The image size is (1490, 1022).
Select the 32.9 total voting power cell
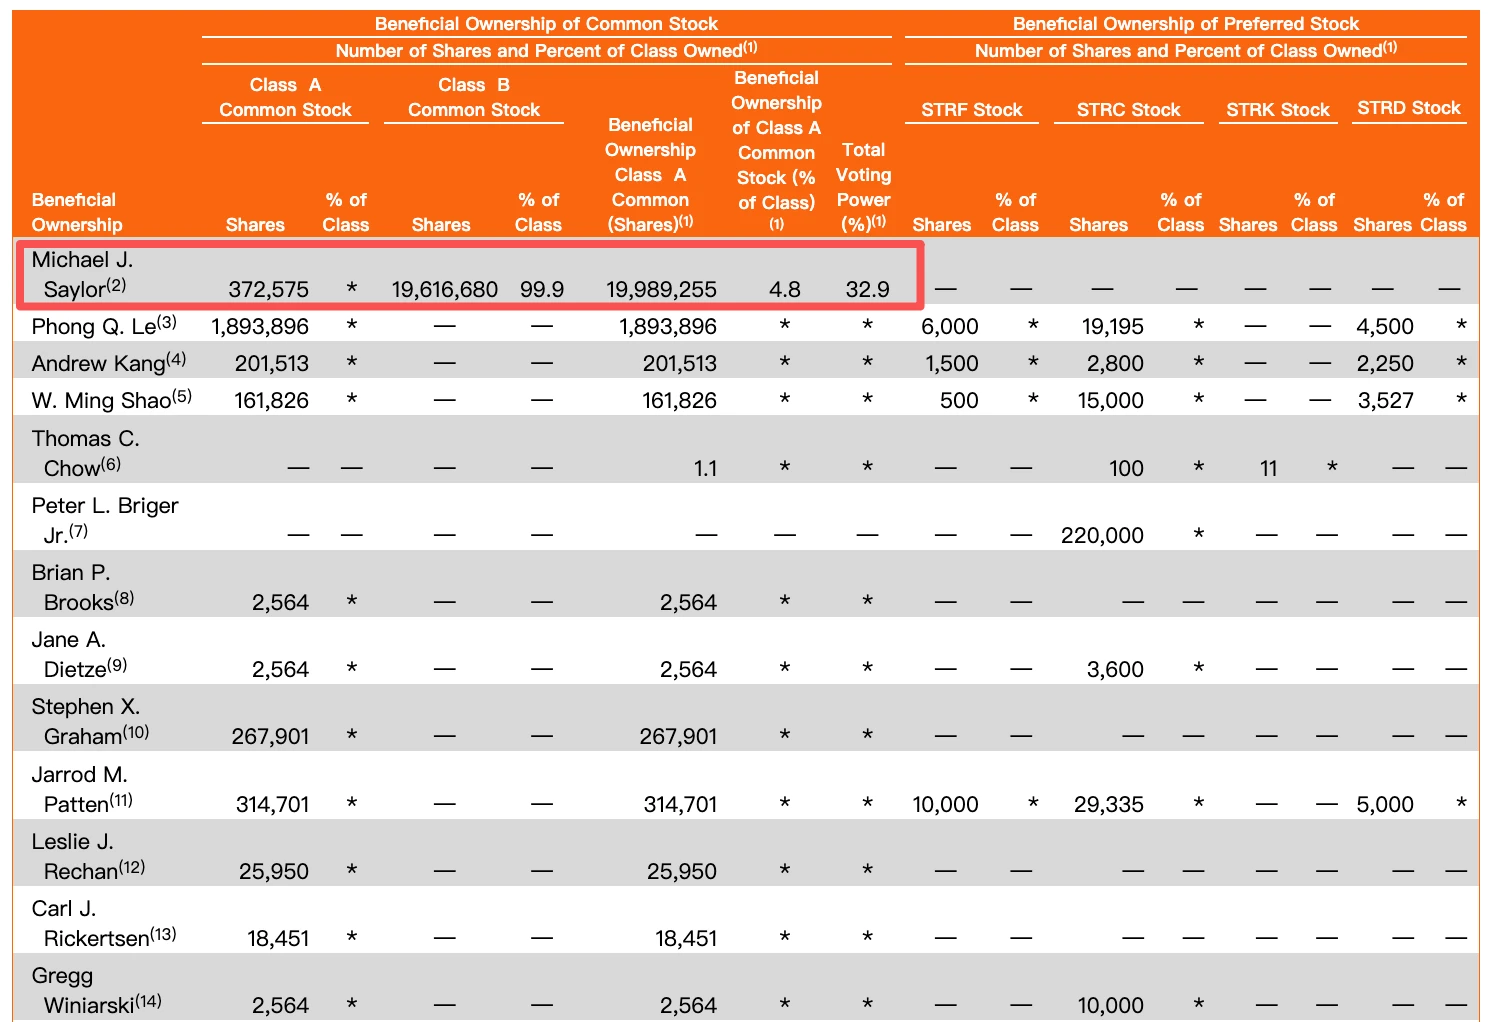click(x=867, y=289)
